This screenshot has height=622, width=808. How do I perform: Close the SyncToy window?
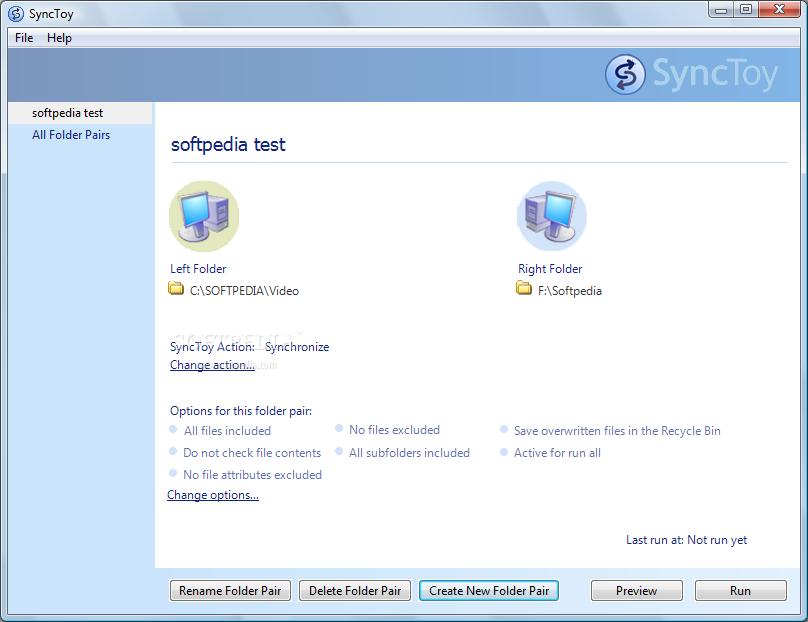click(x=780, y=10)
